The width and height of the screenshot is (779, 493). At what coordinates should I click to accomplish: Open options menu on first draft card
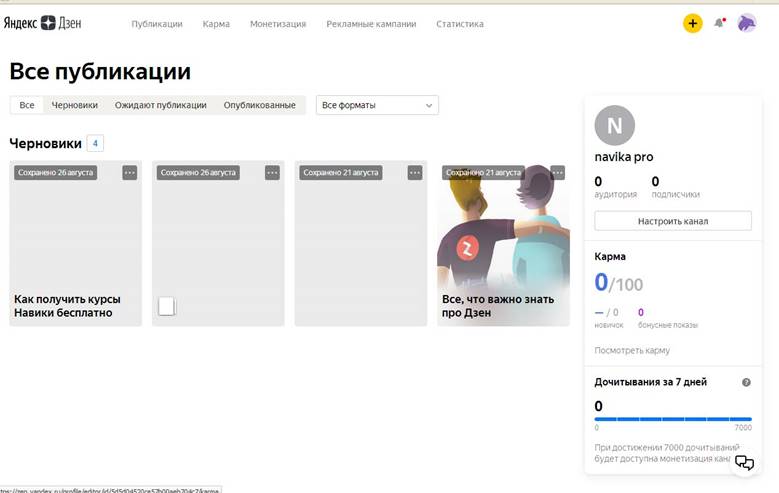coord(129,173)
